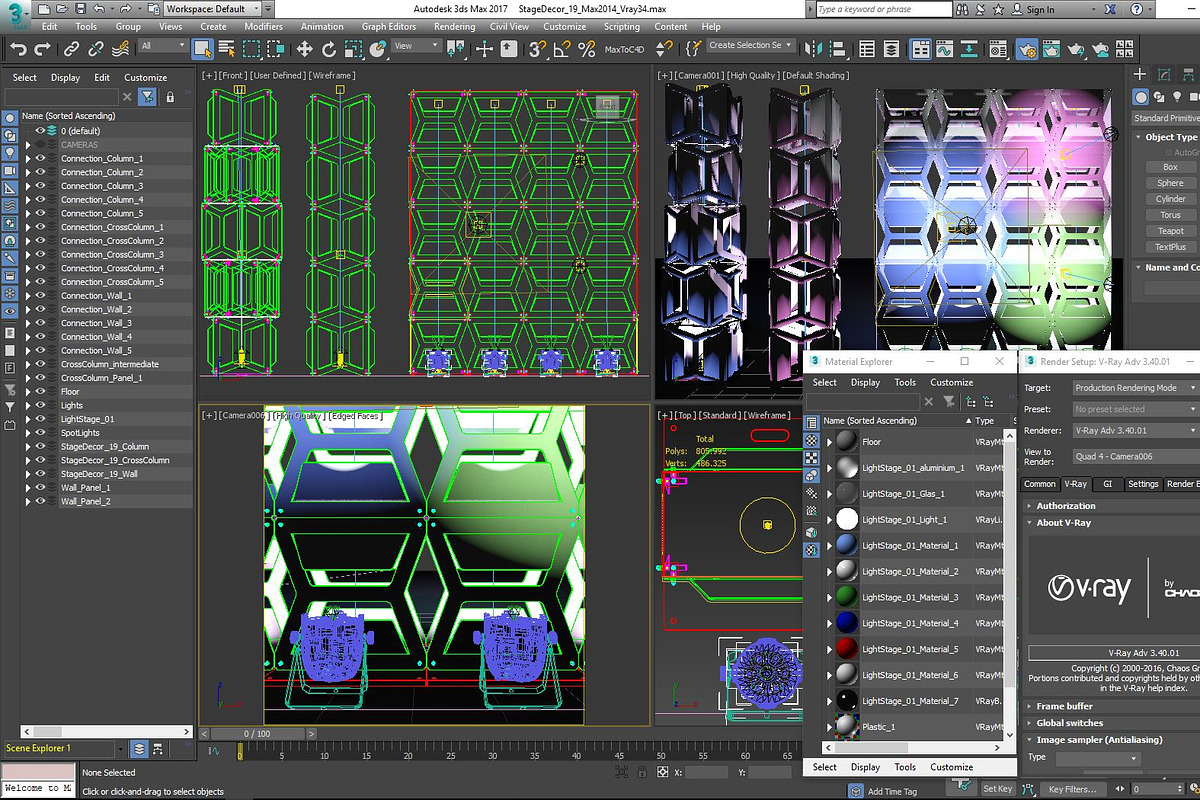Expand the Connection_Column_2 layer
Screen dimensions: 1200x800
28,172
